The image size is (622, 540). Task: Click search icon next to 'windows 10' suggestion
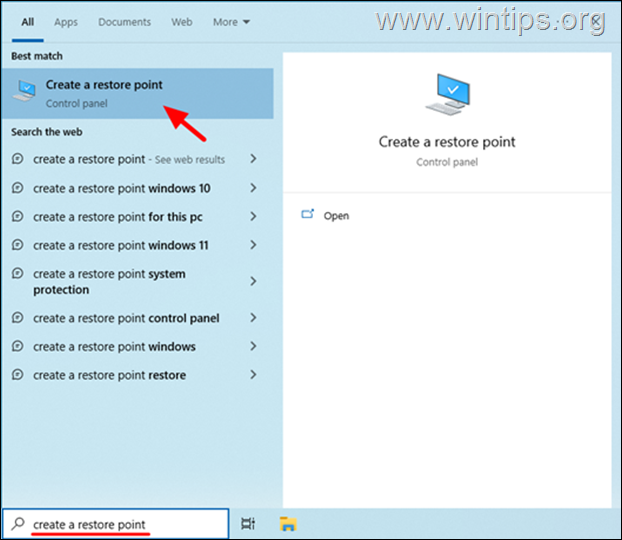pos(17,187)
